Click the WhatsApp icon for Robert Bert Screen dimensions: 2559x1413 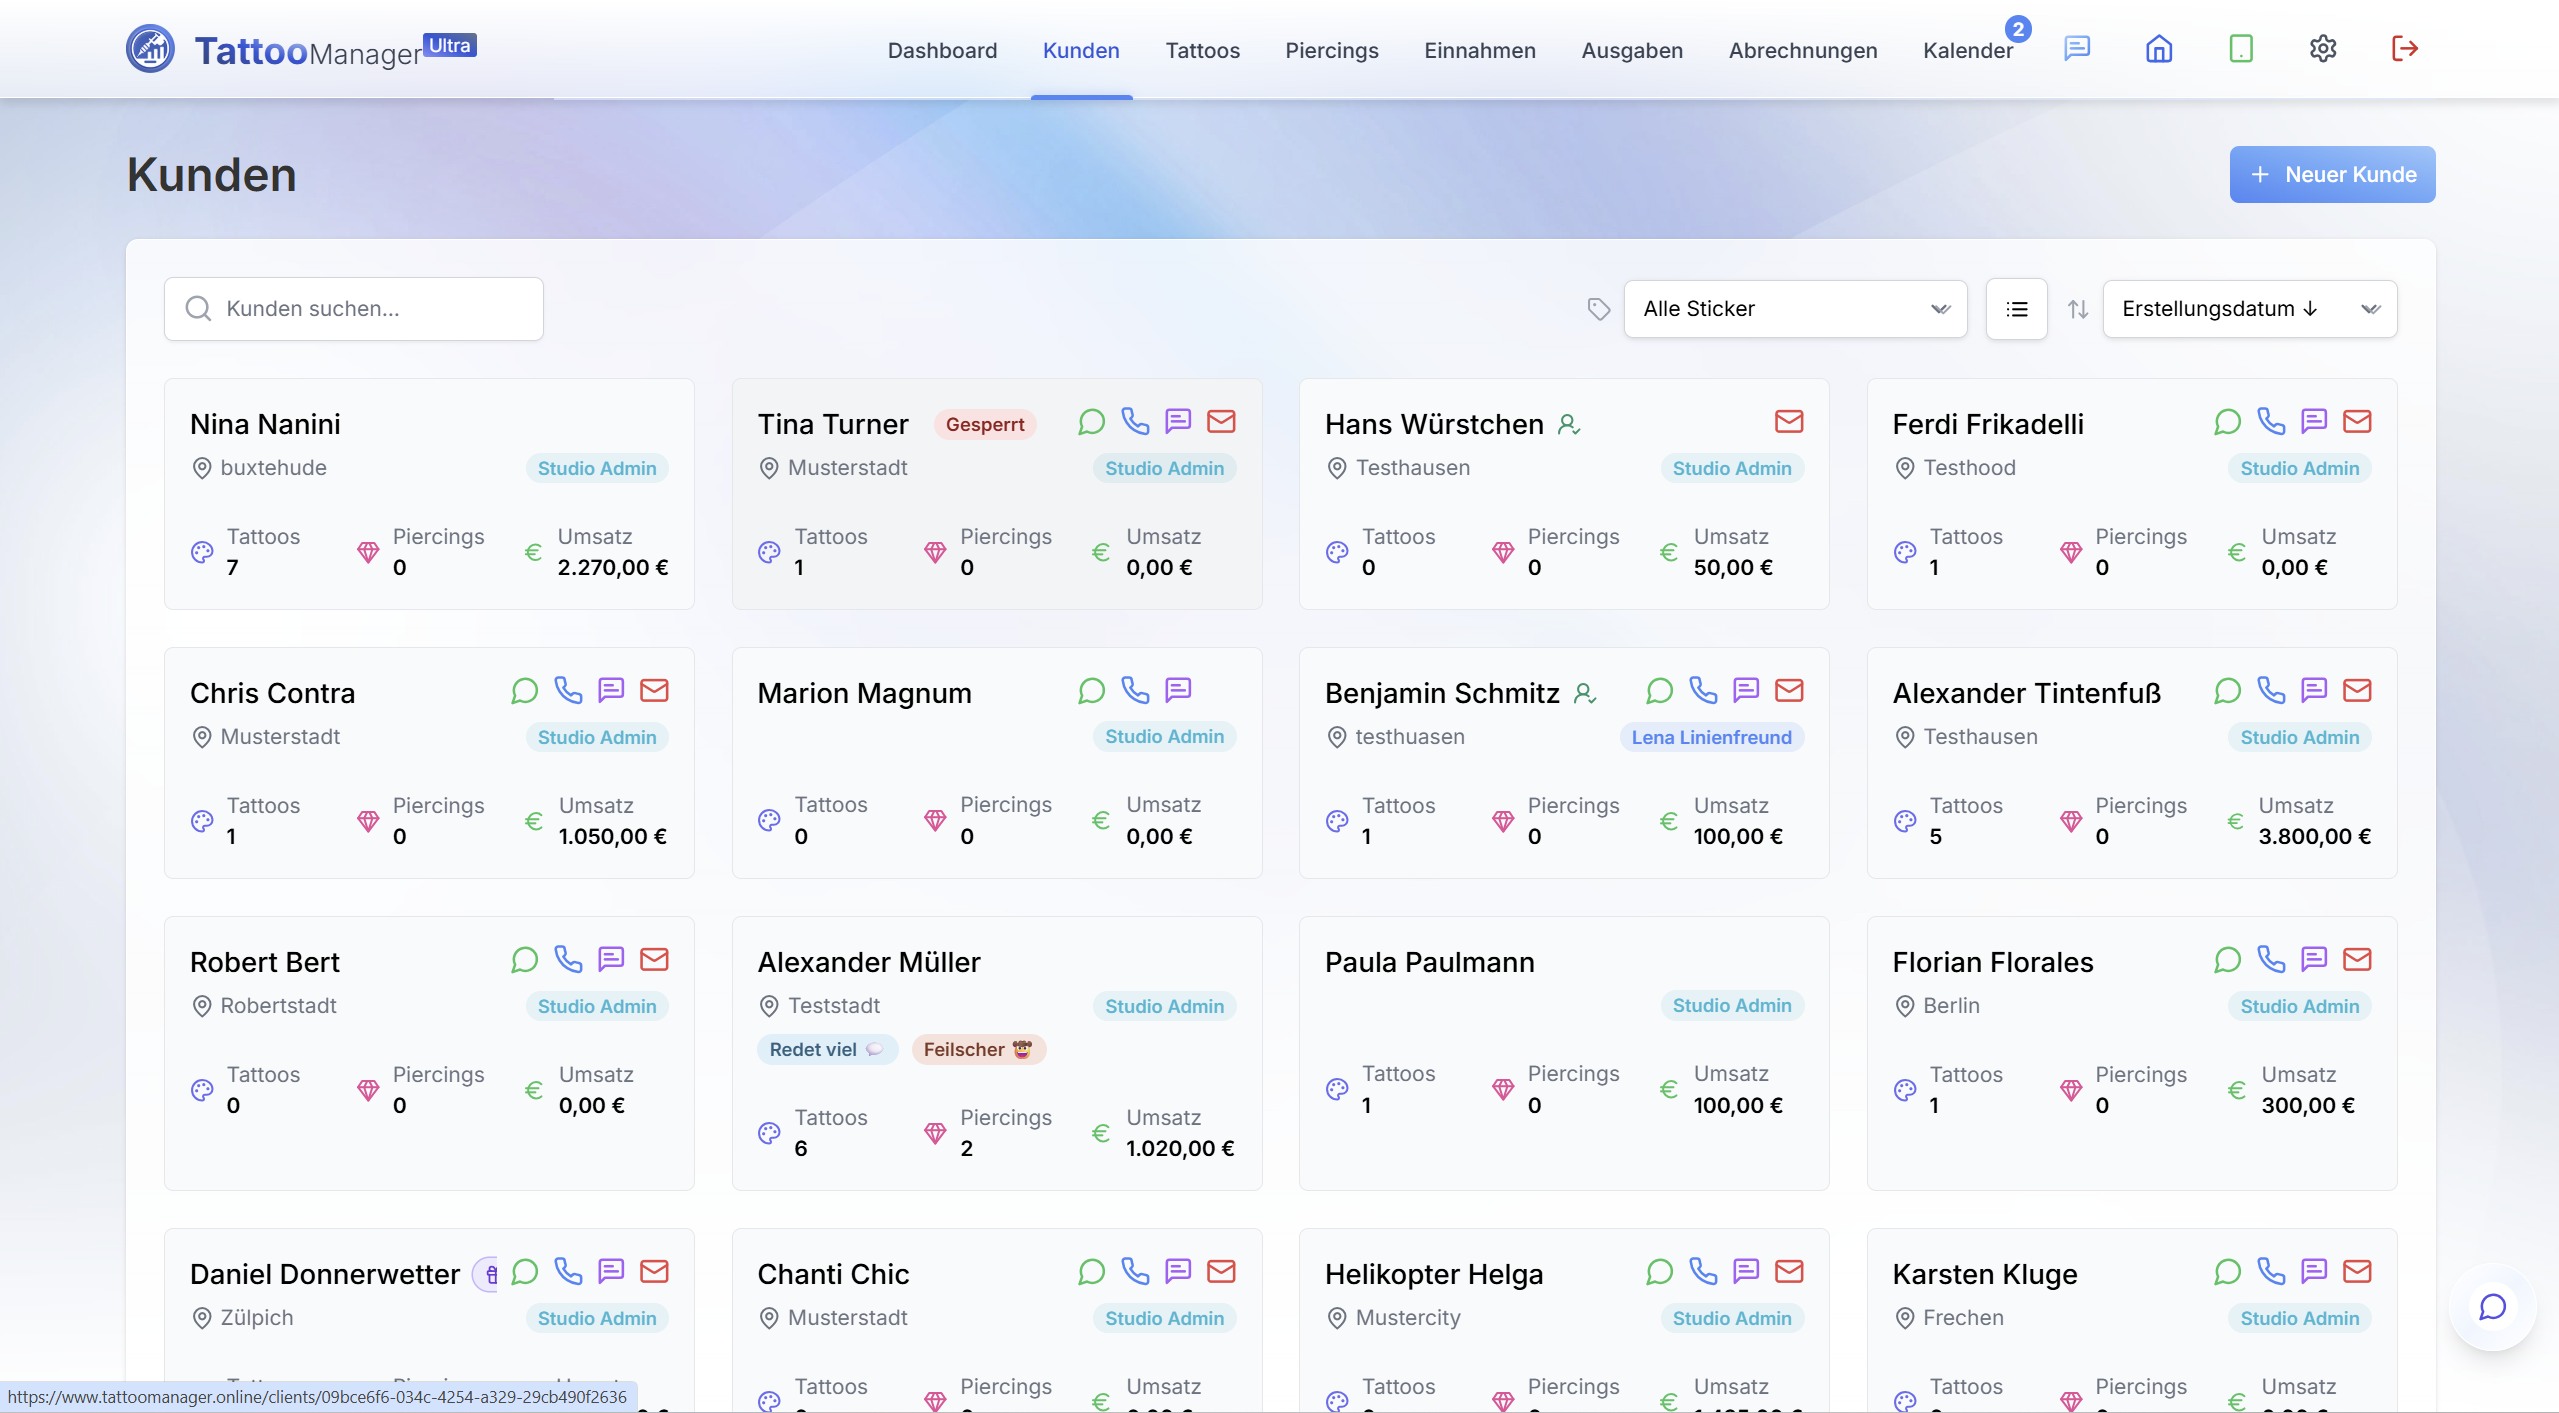pos(524,959)
